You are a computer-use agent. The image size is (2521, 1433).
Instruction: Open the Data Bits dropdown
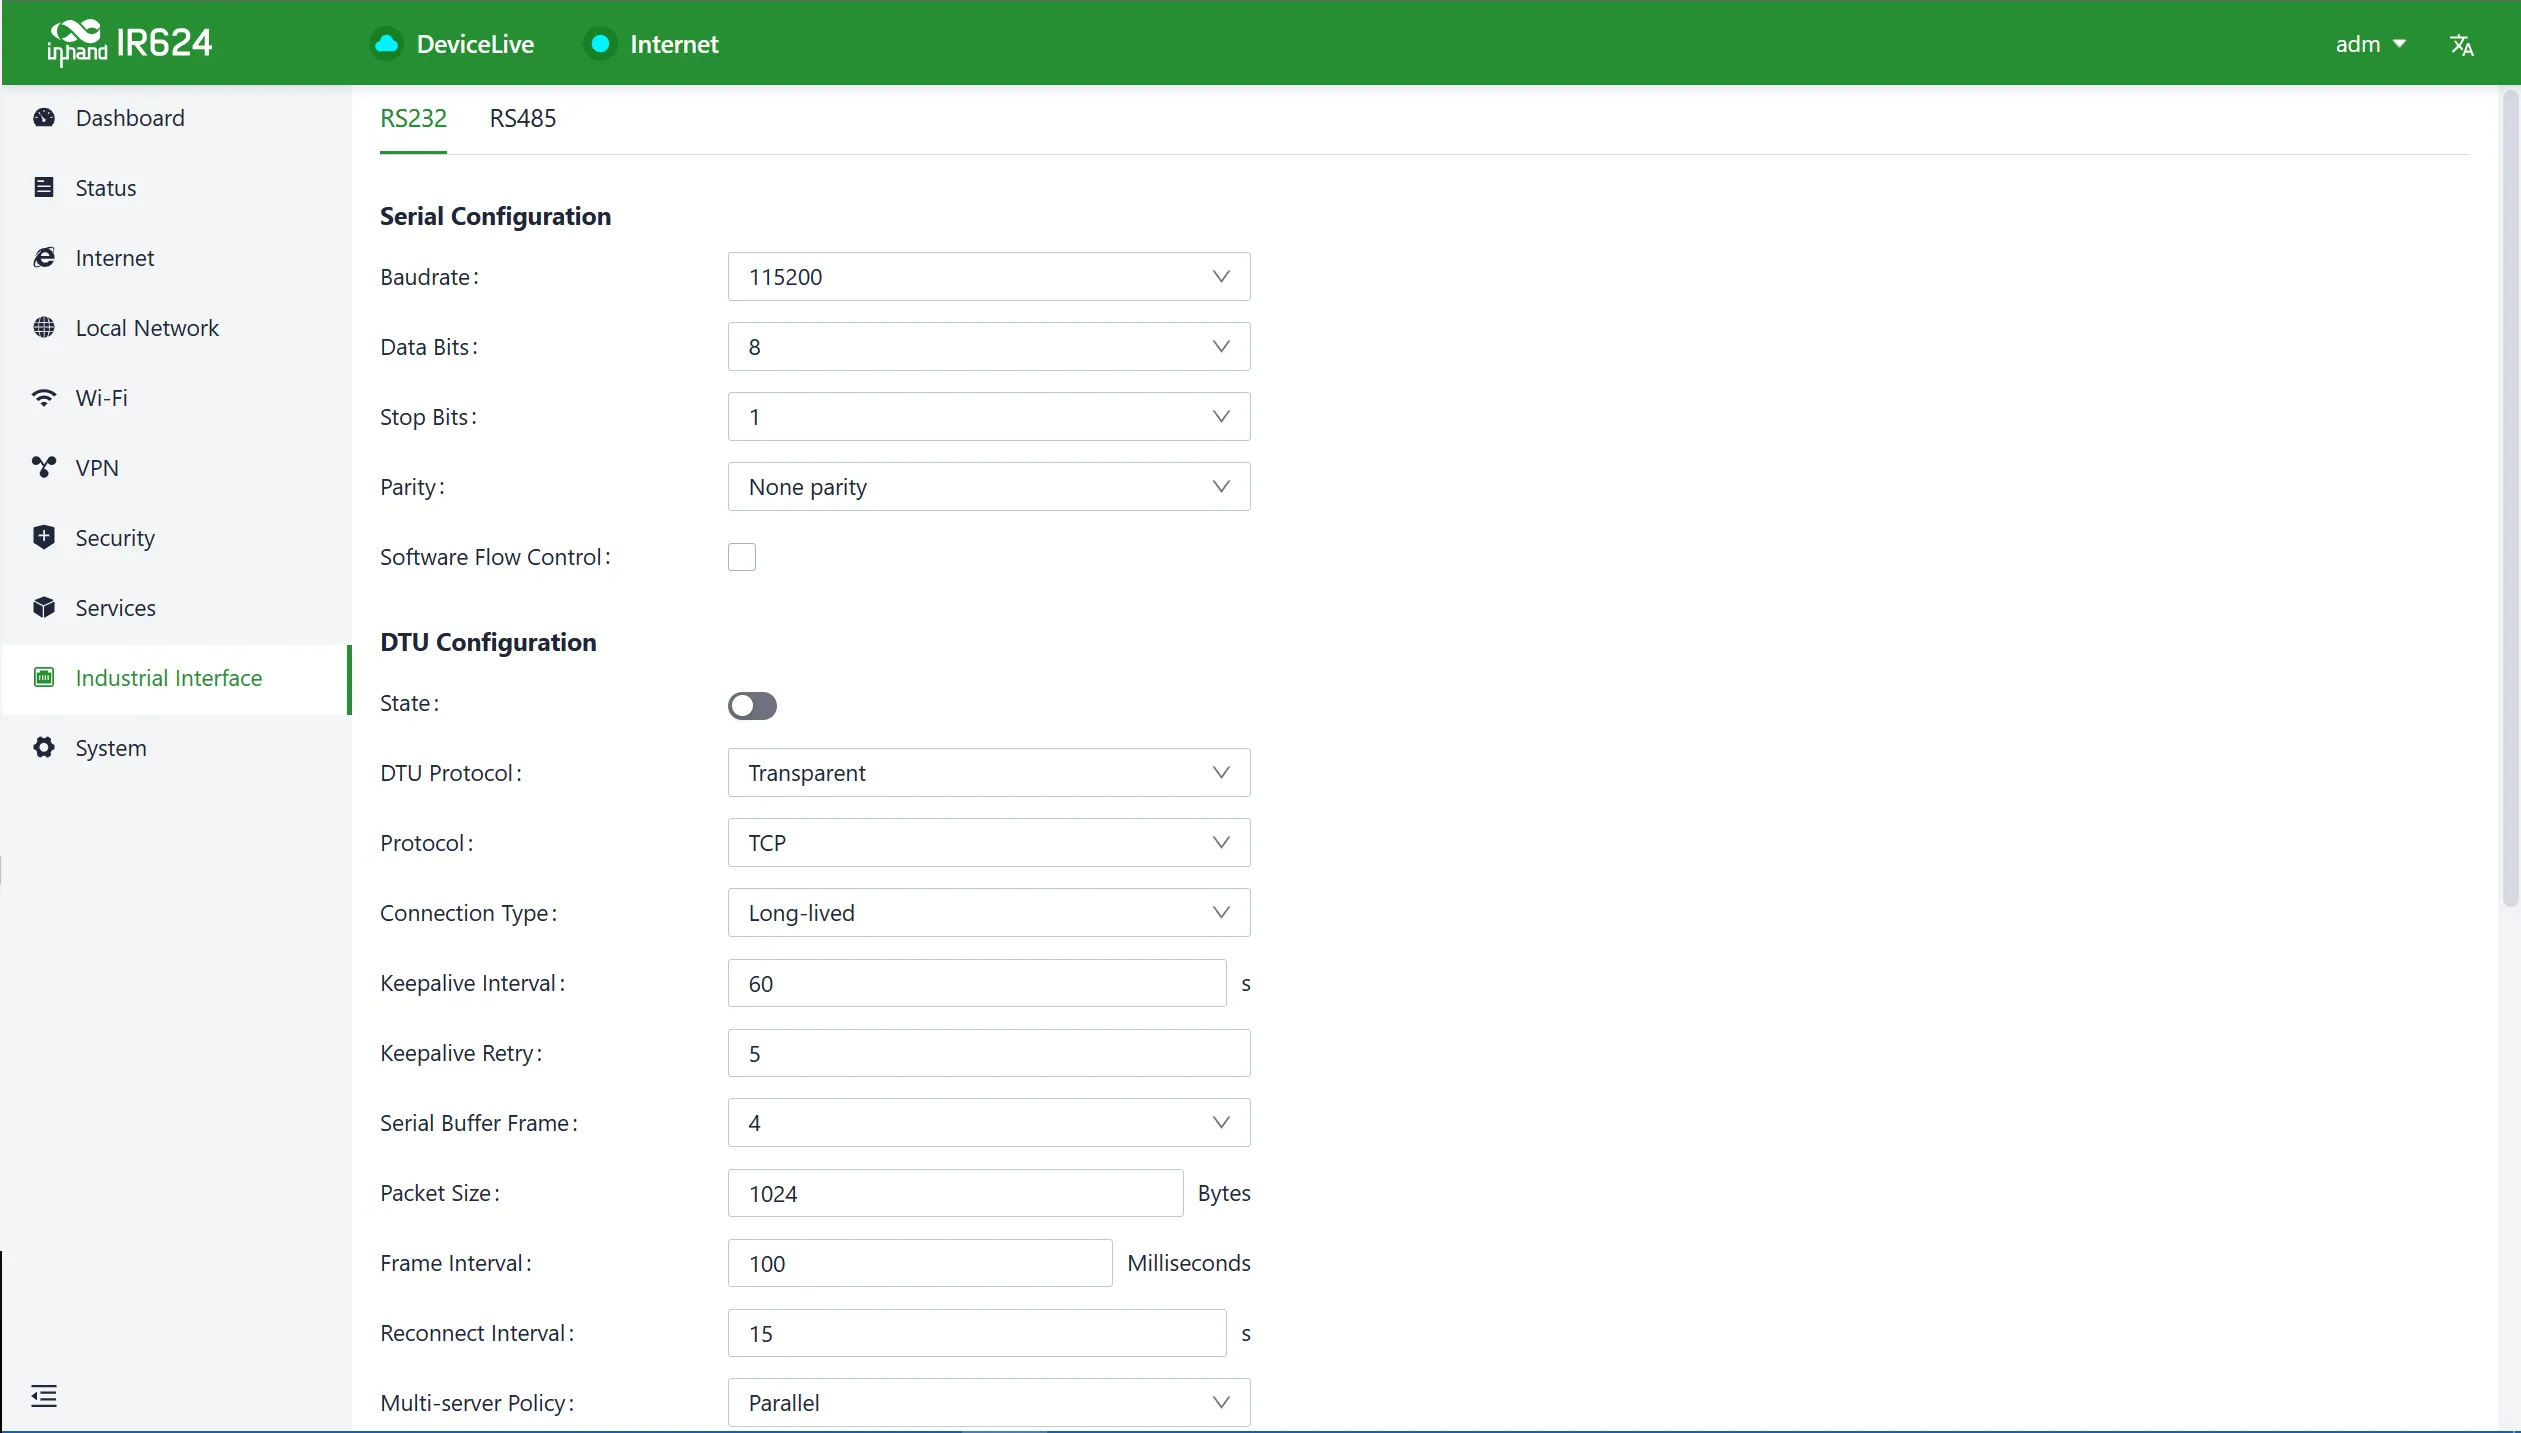point(989,347)
